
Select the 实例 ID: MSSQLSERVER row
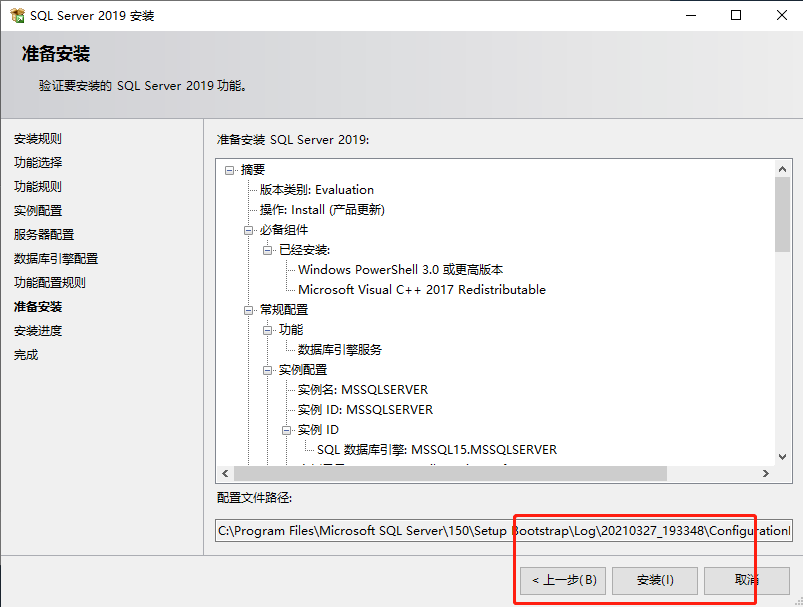pyautogui.click(x=365, y=410)
